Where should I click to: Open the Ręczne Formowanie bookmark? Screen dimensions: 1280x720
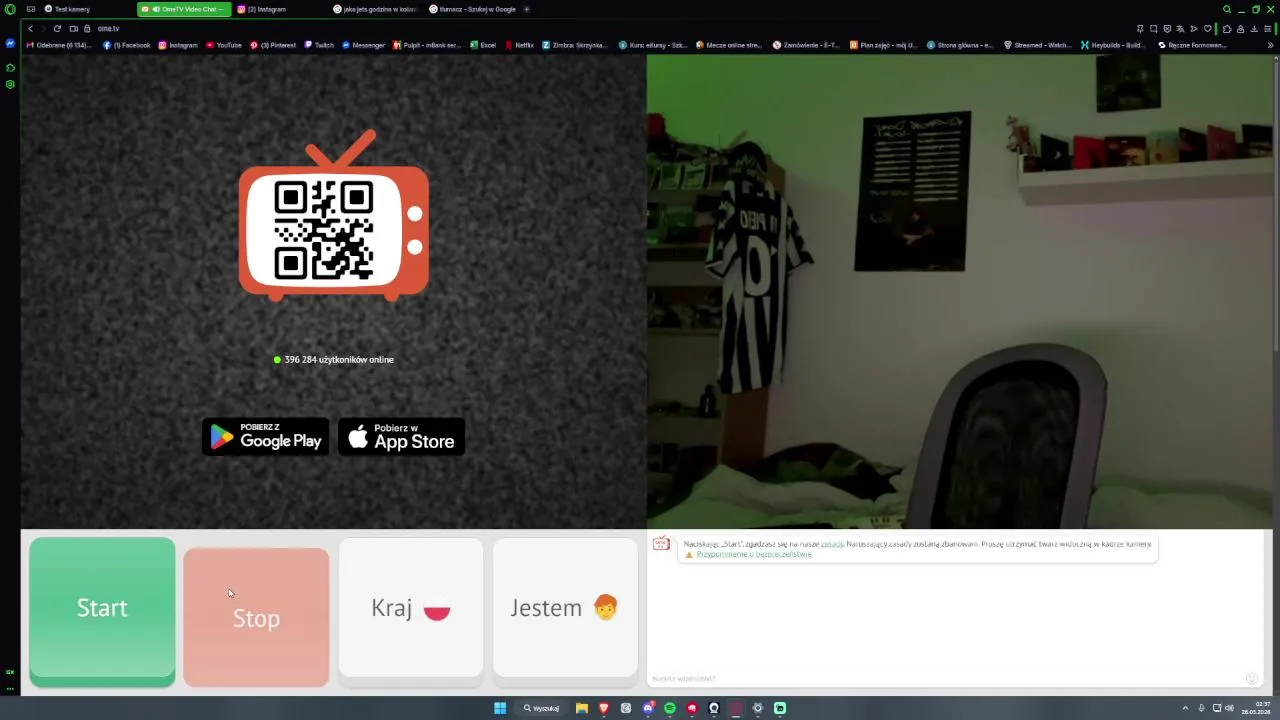pyautogui.click(x=1192, y=45)
